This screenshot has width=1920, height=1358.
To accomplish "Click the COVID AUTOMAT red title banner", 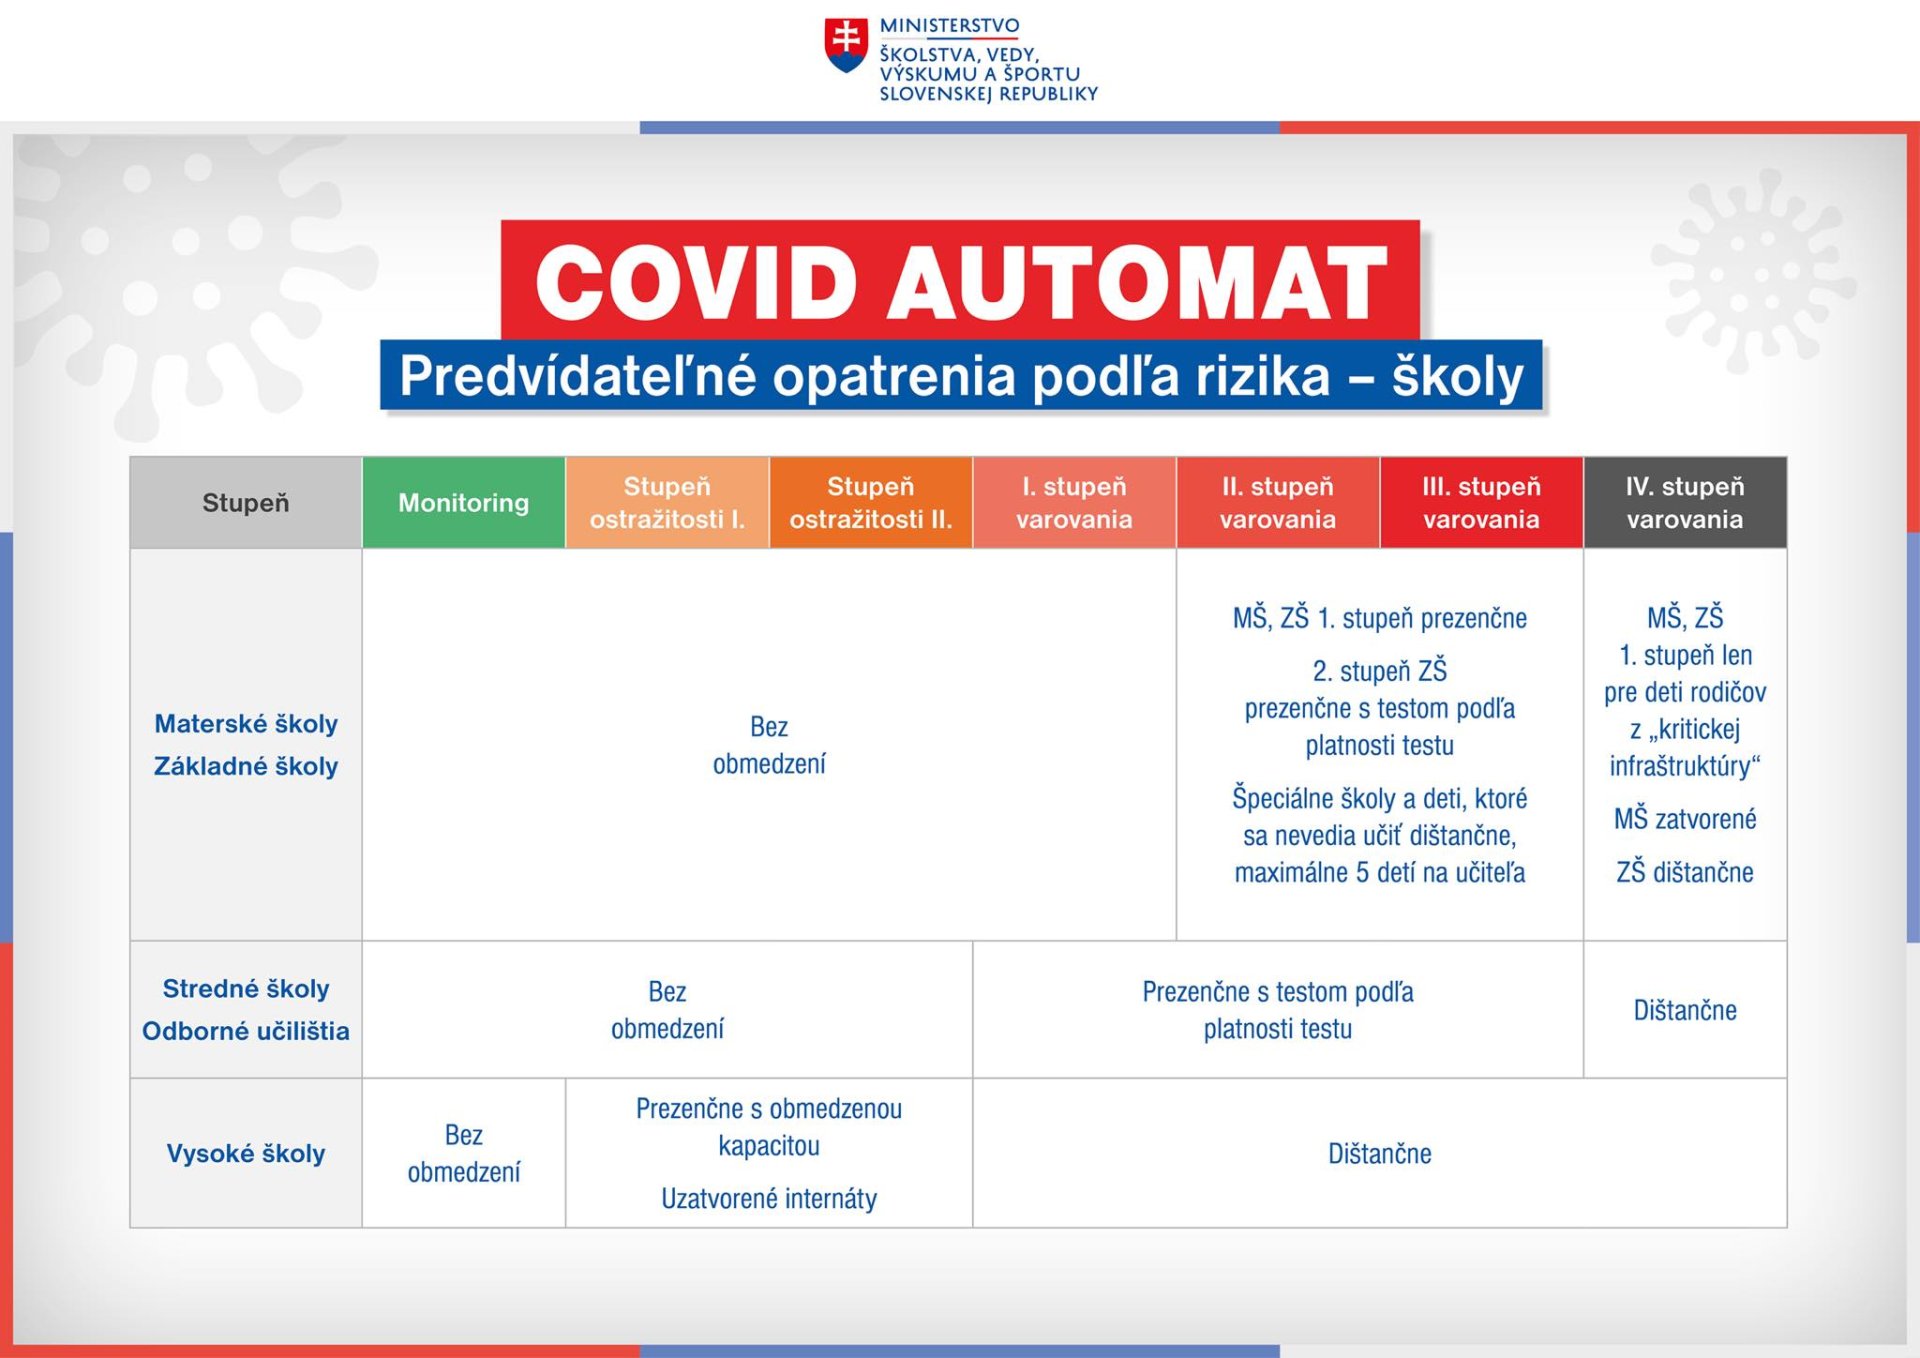I will (960, 281).
